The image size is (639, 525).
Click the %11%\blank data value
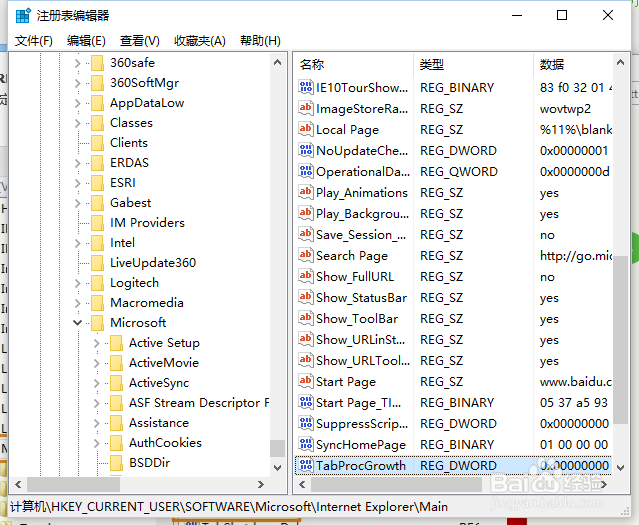click(575, 129)
